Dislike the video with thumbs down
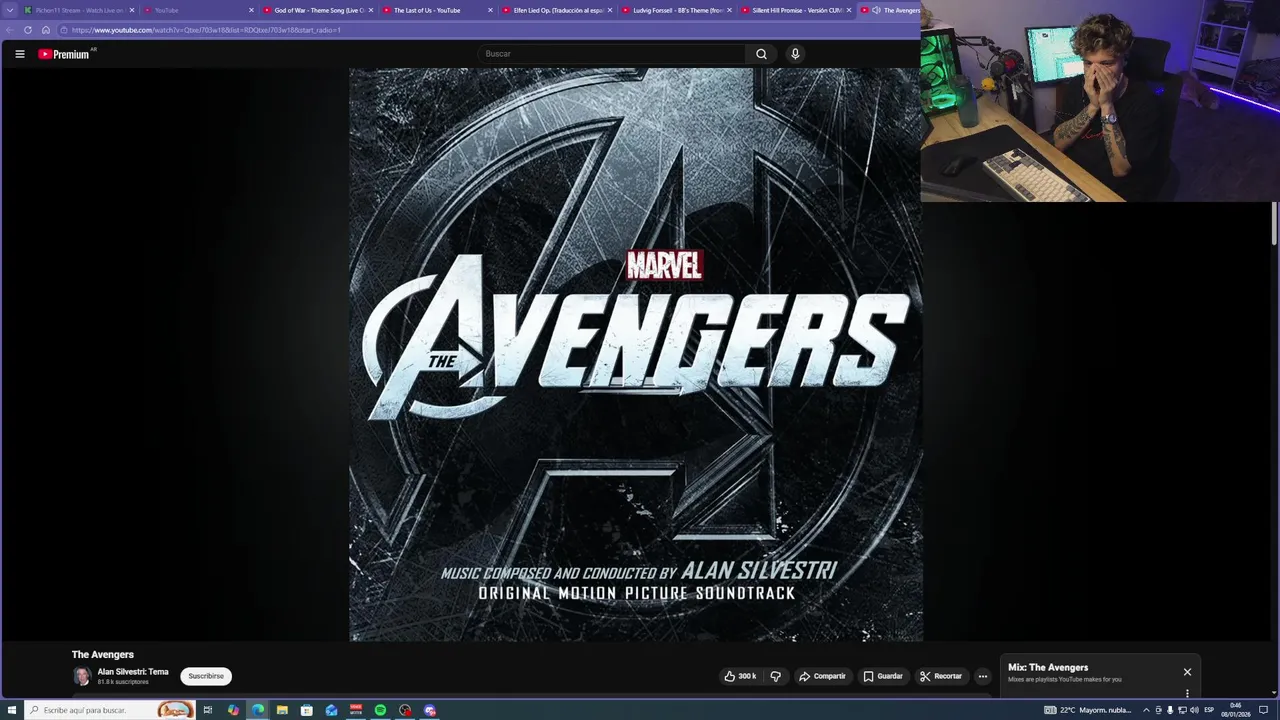 775,676
